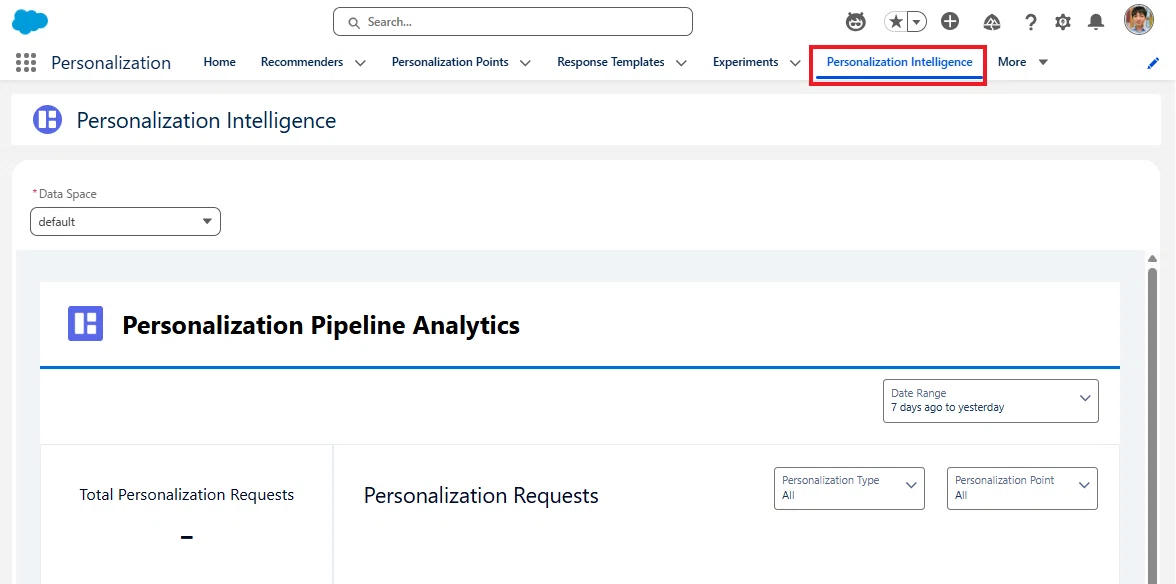Open the global create plus icon
Screen dimensions: 1176x584
(950, 22)
